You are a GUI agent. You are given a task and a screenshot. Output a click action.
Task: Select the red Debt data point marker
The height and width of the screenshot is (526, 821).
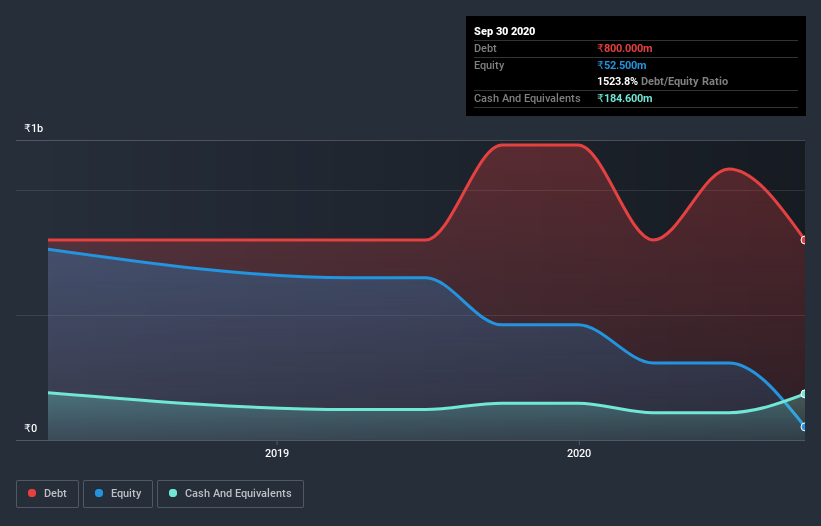[x=804, y=240]
